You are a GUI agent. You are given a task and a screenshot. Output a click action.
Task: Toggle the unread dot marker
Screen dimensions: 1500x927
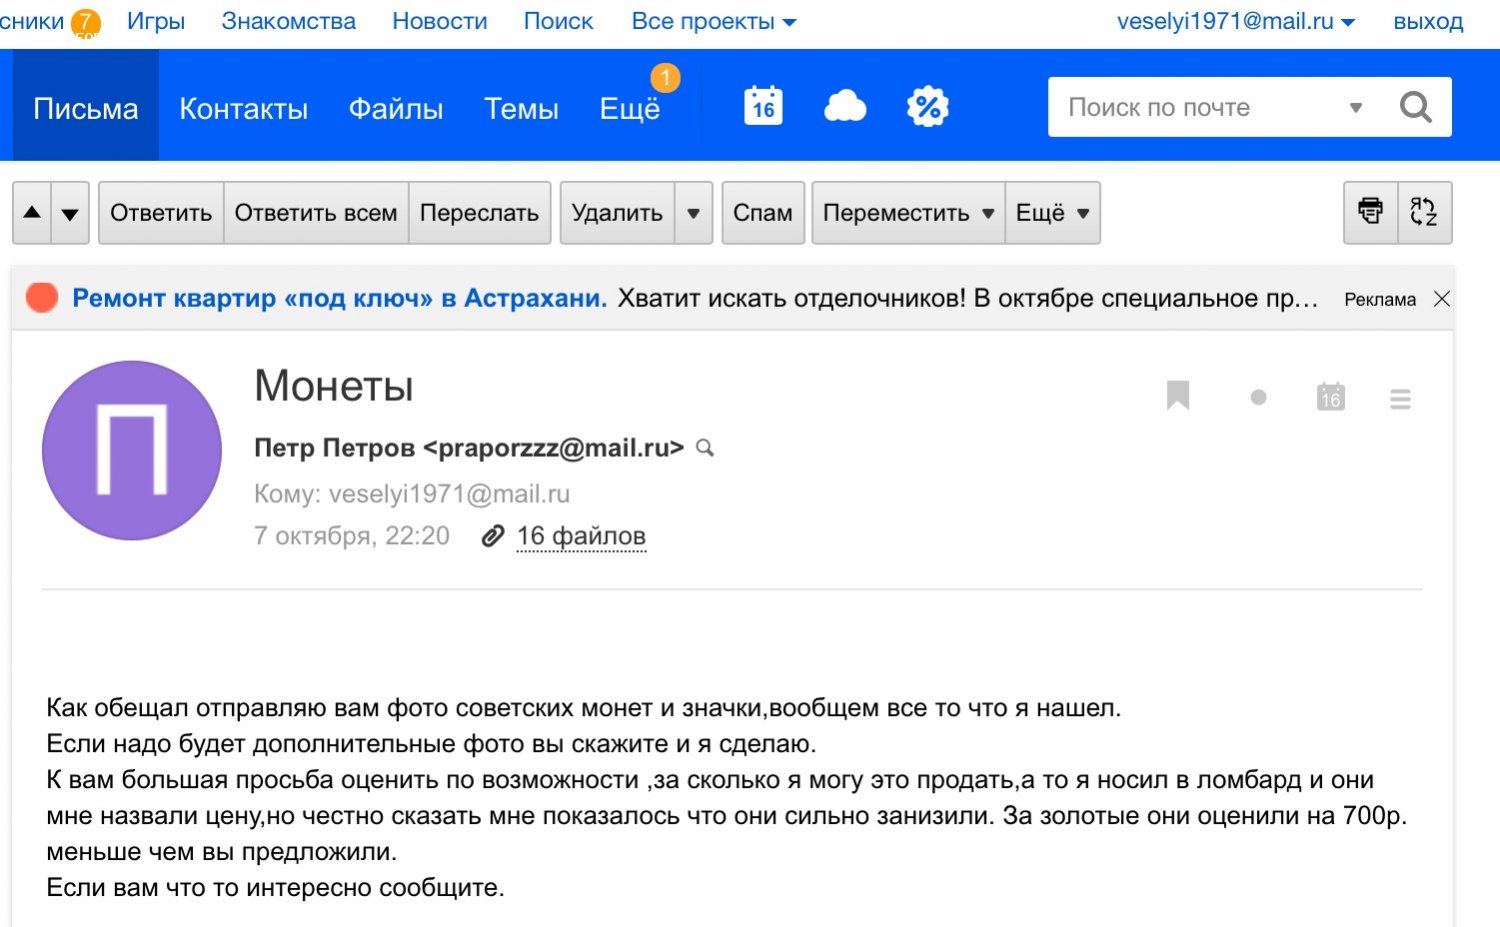coord(1258,398)
